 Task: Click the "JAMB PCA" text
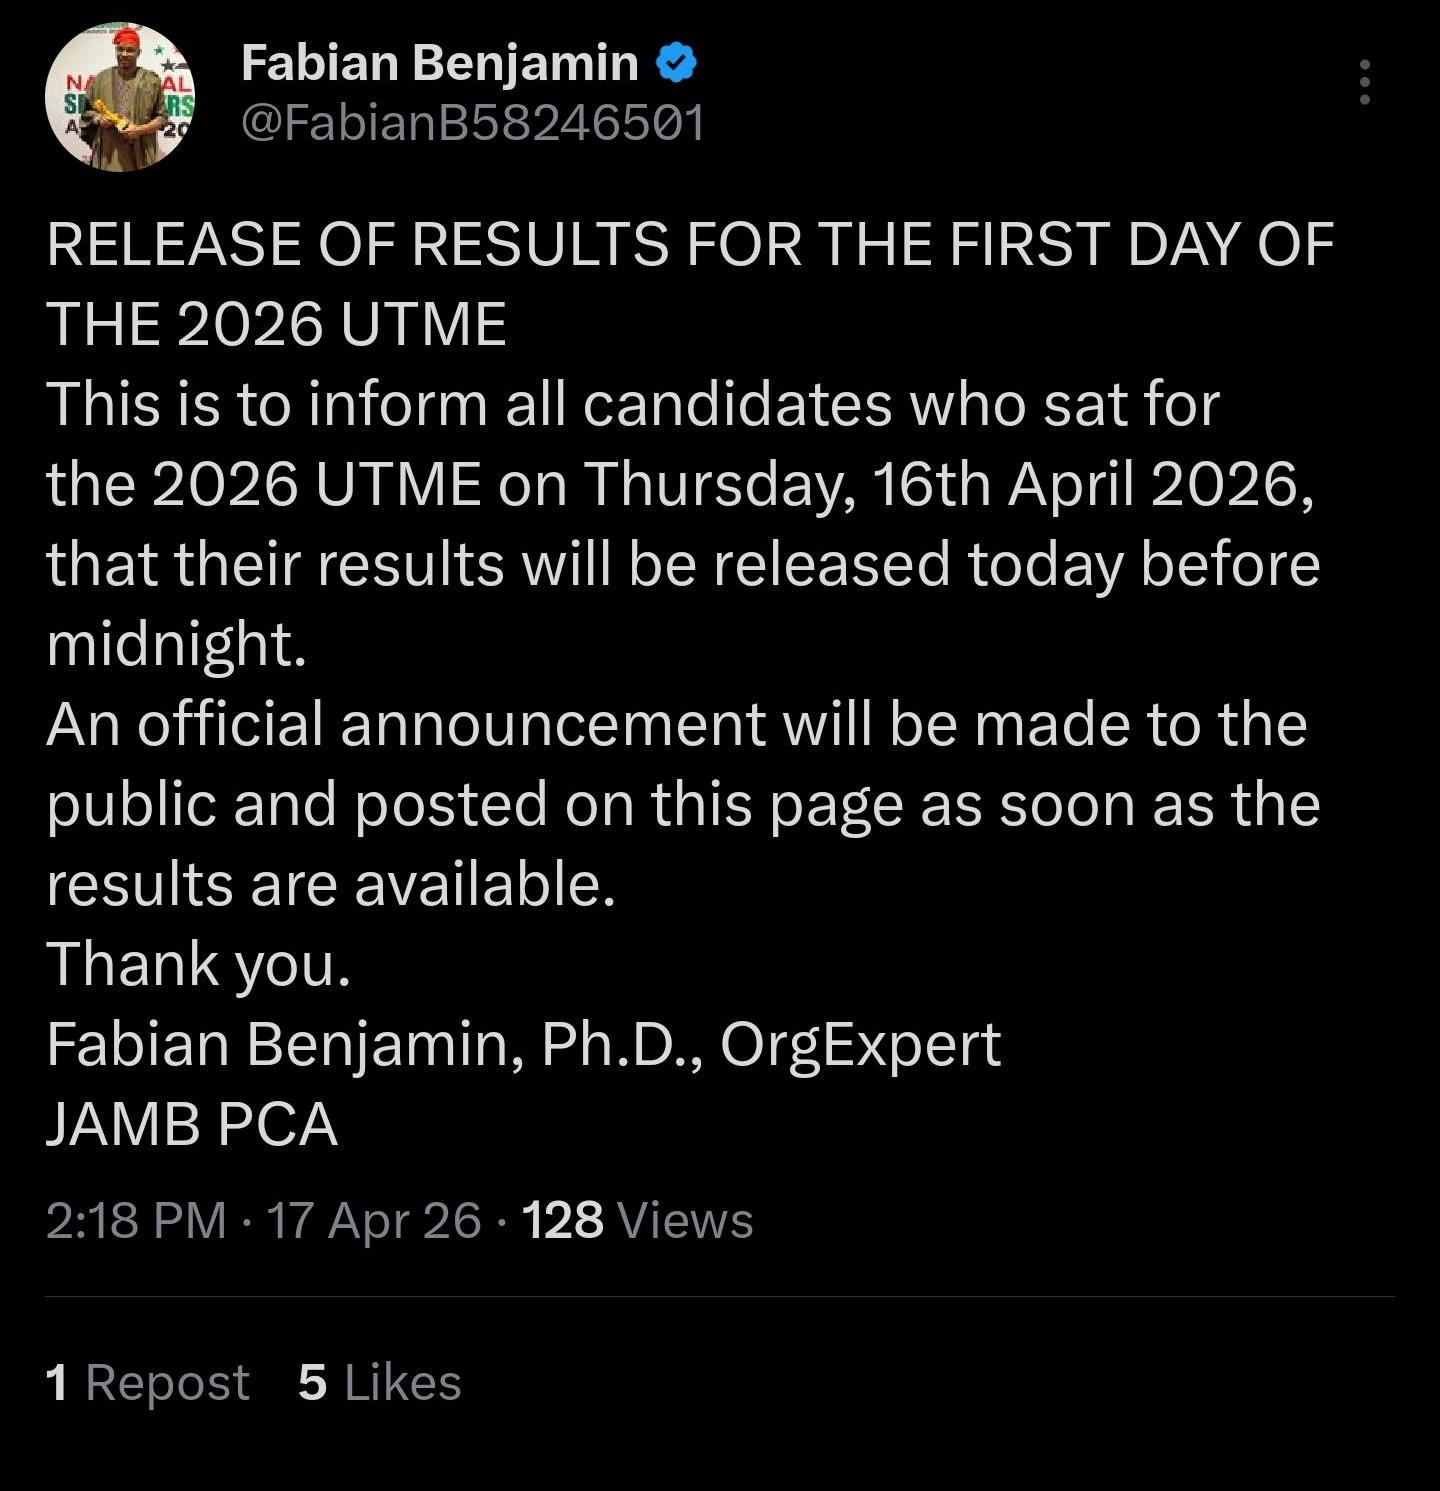click(192, 1125)
